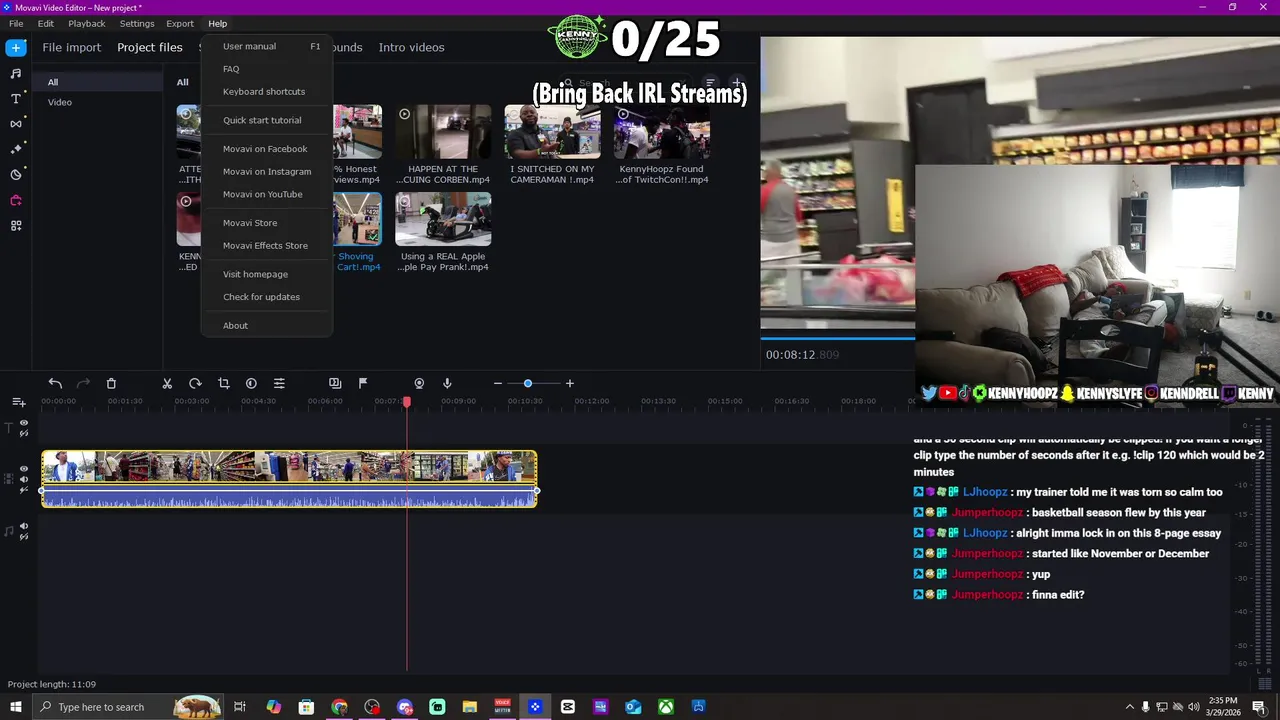
Task: Click the Redo arrow in timeline toolbar
Action: coord(83,383)
